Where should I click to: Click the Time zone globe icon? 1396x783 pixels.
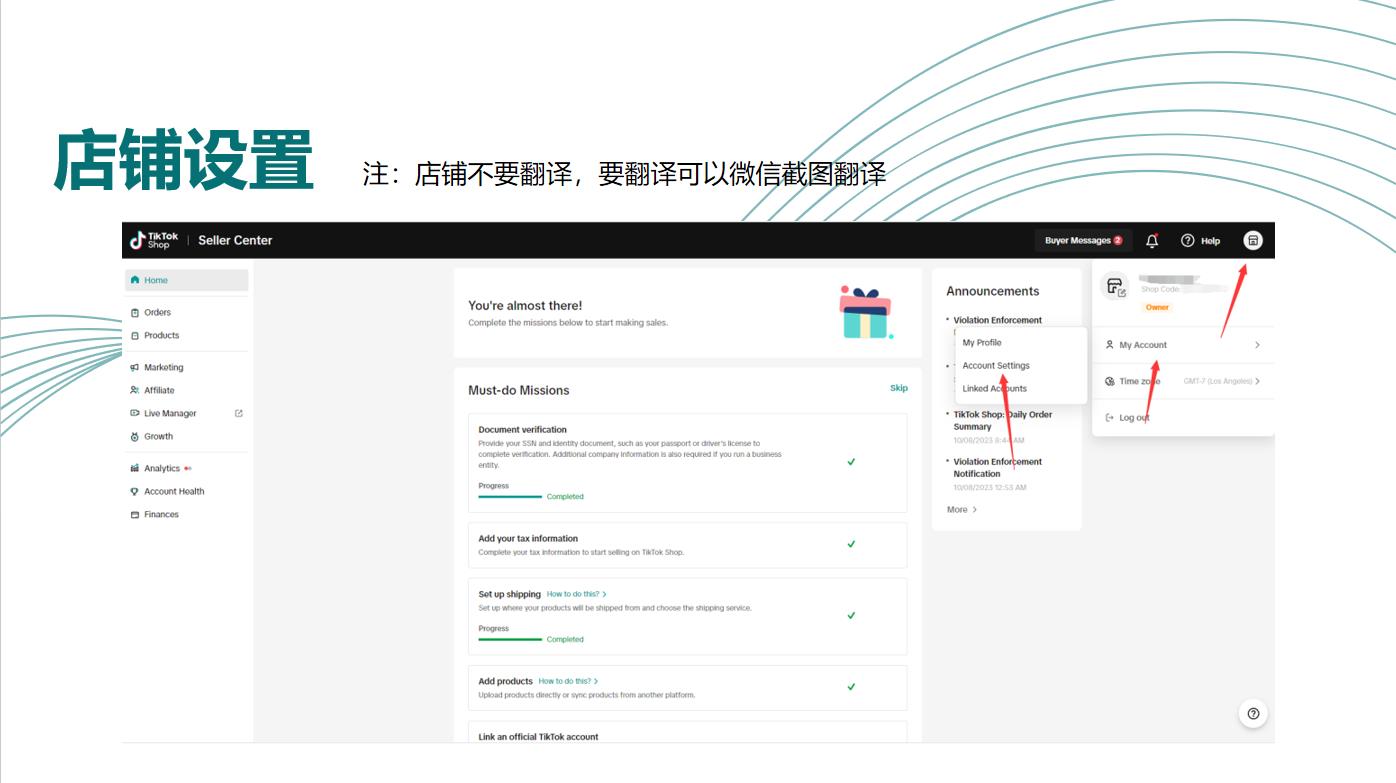click(1110, 381)
